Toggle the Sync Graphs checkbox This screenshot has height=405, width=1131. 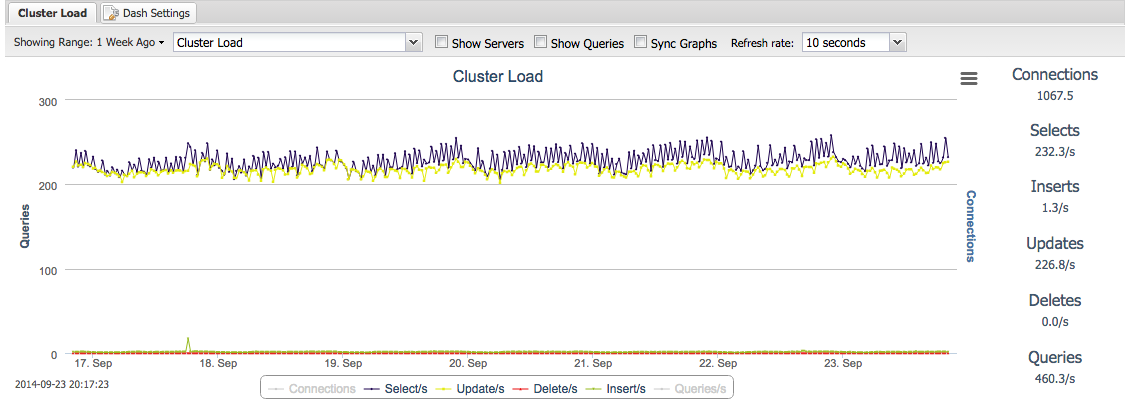[x=640, y=43]
